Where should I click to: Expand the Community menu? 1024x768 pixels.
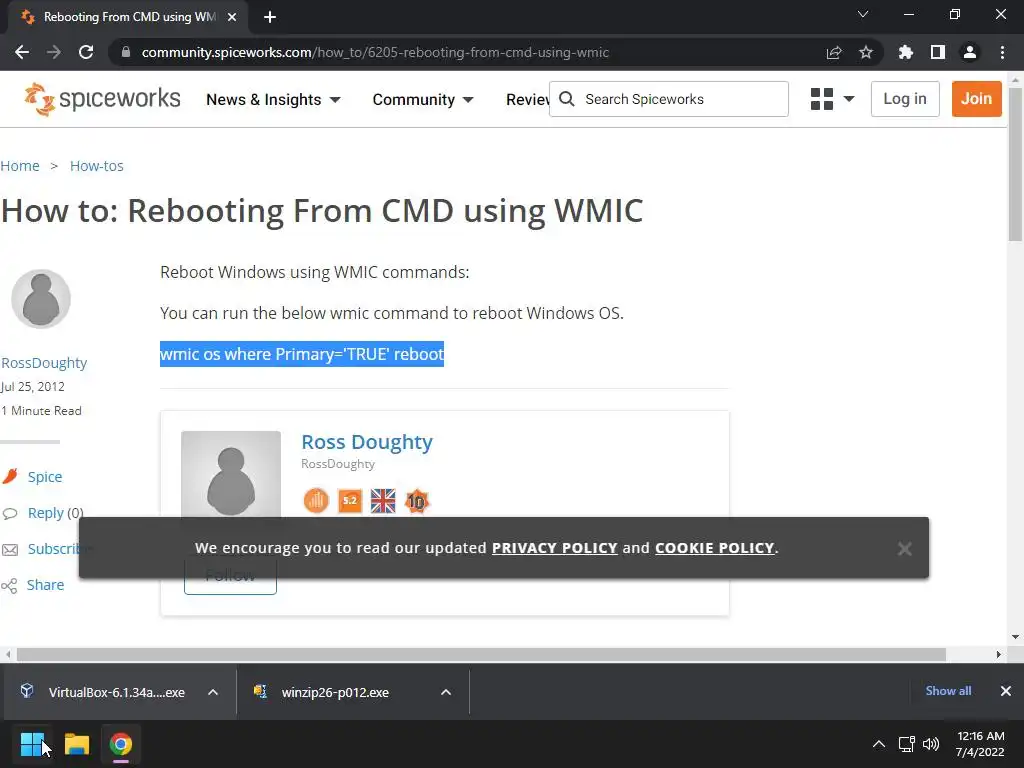click(x=423, y=99)
